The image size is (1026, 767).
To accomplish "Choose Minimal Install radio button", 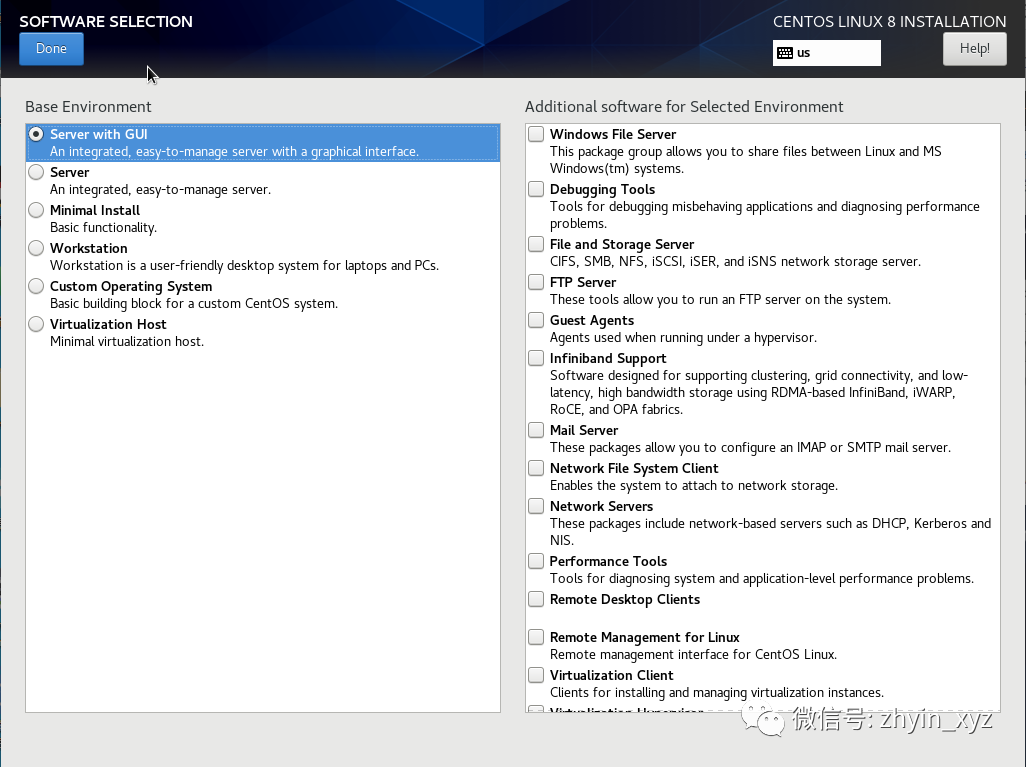I will (x=36, y=210).
